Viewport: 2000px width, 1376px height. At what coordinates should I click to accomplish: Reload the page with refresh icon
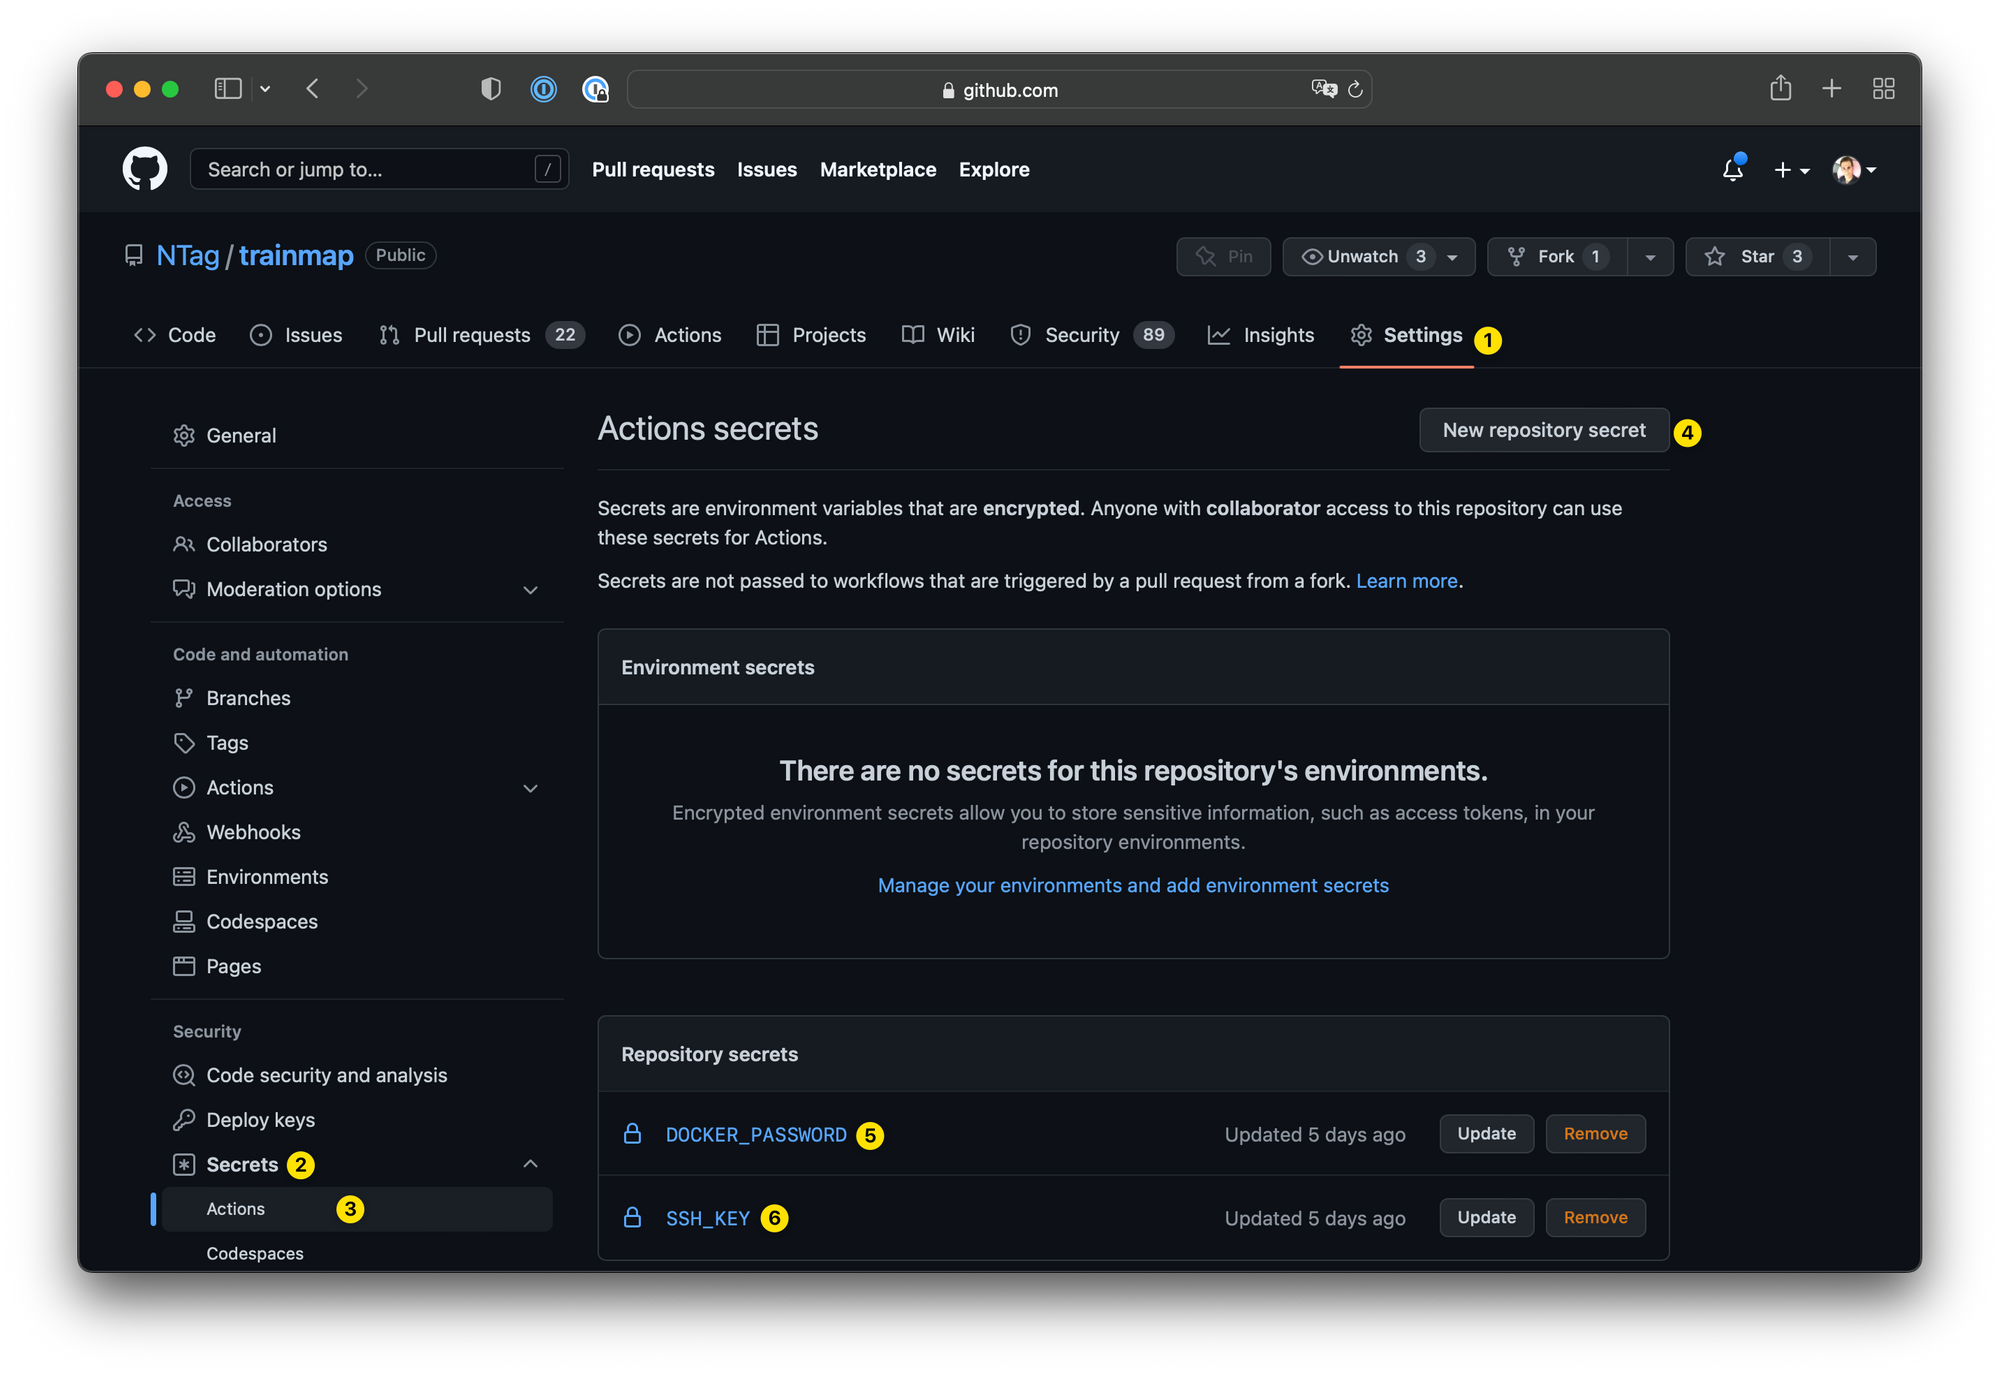(1355, 89)
